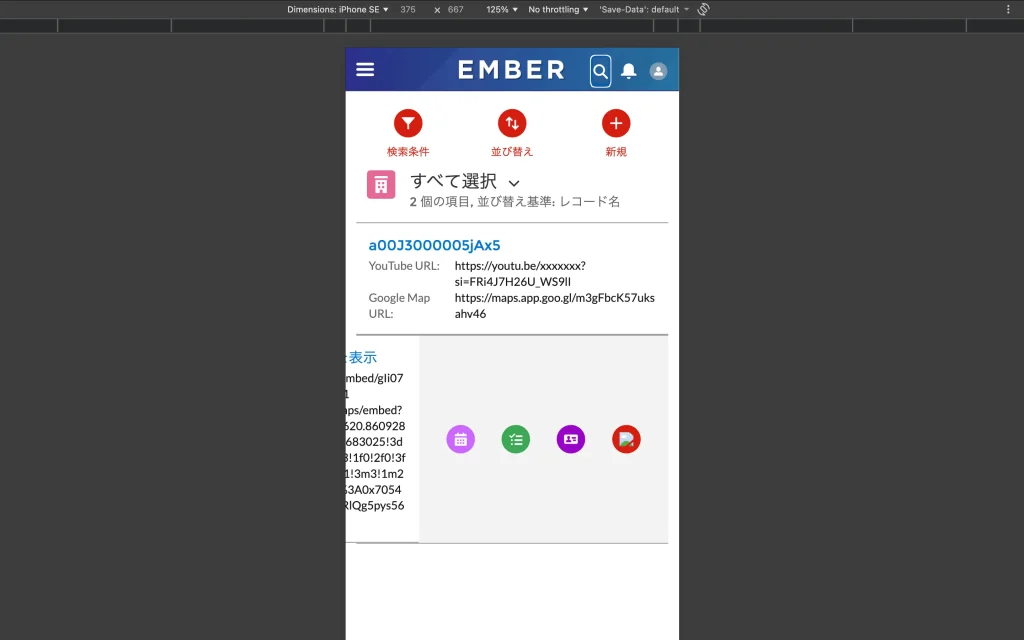Click the red sort icon (並び替え)

512,123
